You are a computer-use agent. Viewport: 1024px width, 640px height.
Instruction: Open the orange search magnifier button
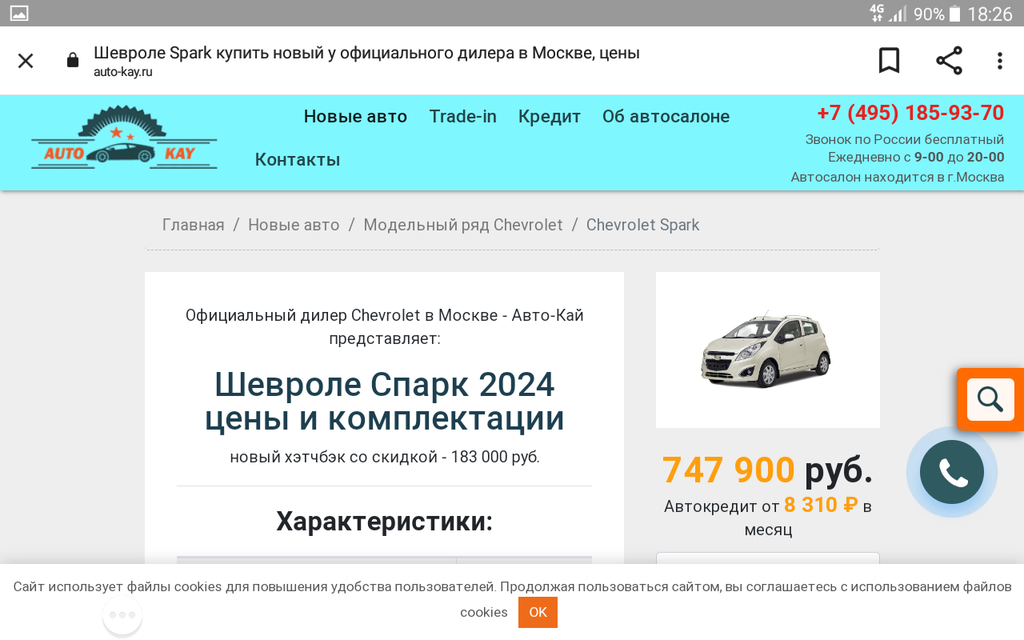(990, 399)
